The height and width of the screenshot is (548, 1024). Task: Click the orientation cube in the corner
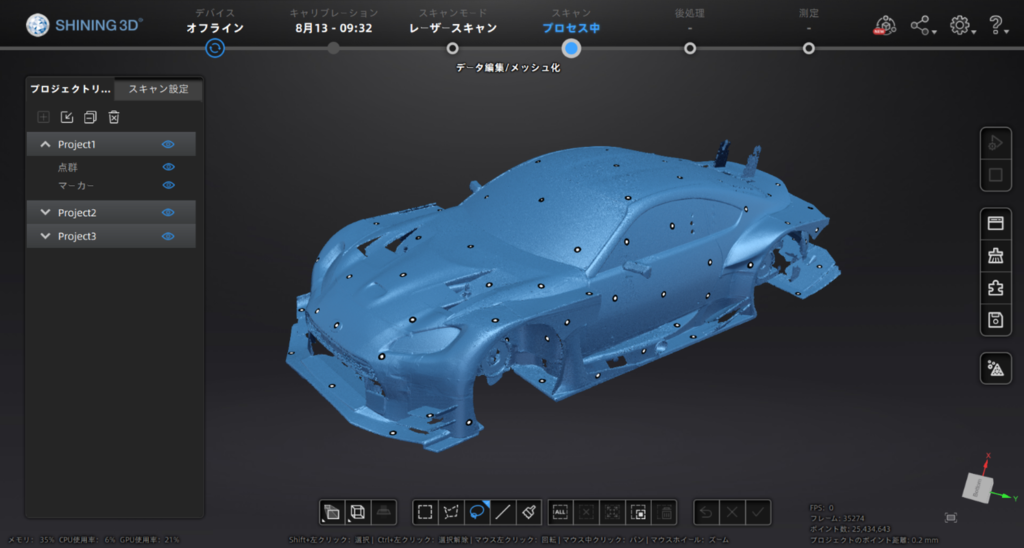pos(979,486)
